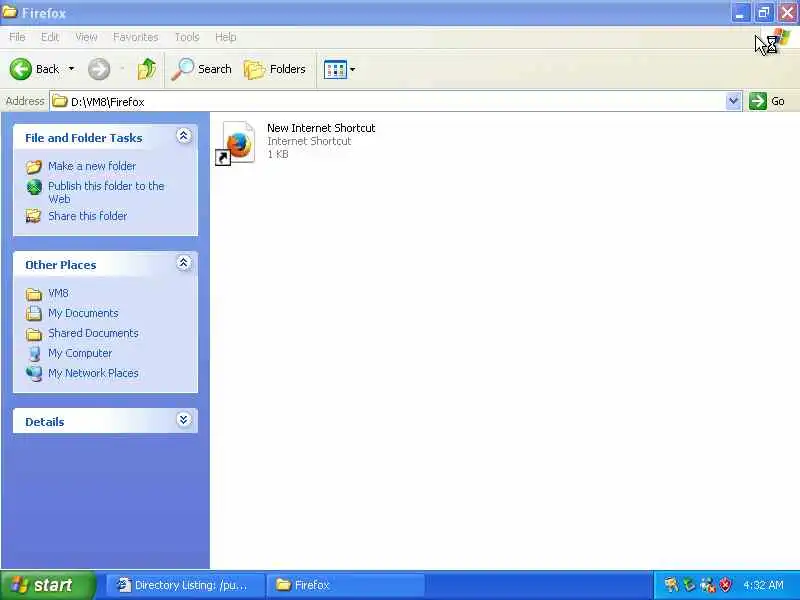
Task: Open the View menu
Action: pyautogui.click(x=86, y=37)
